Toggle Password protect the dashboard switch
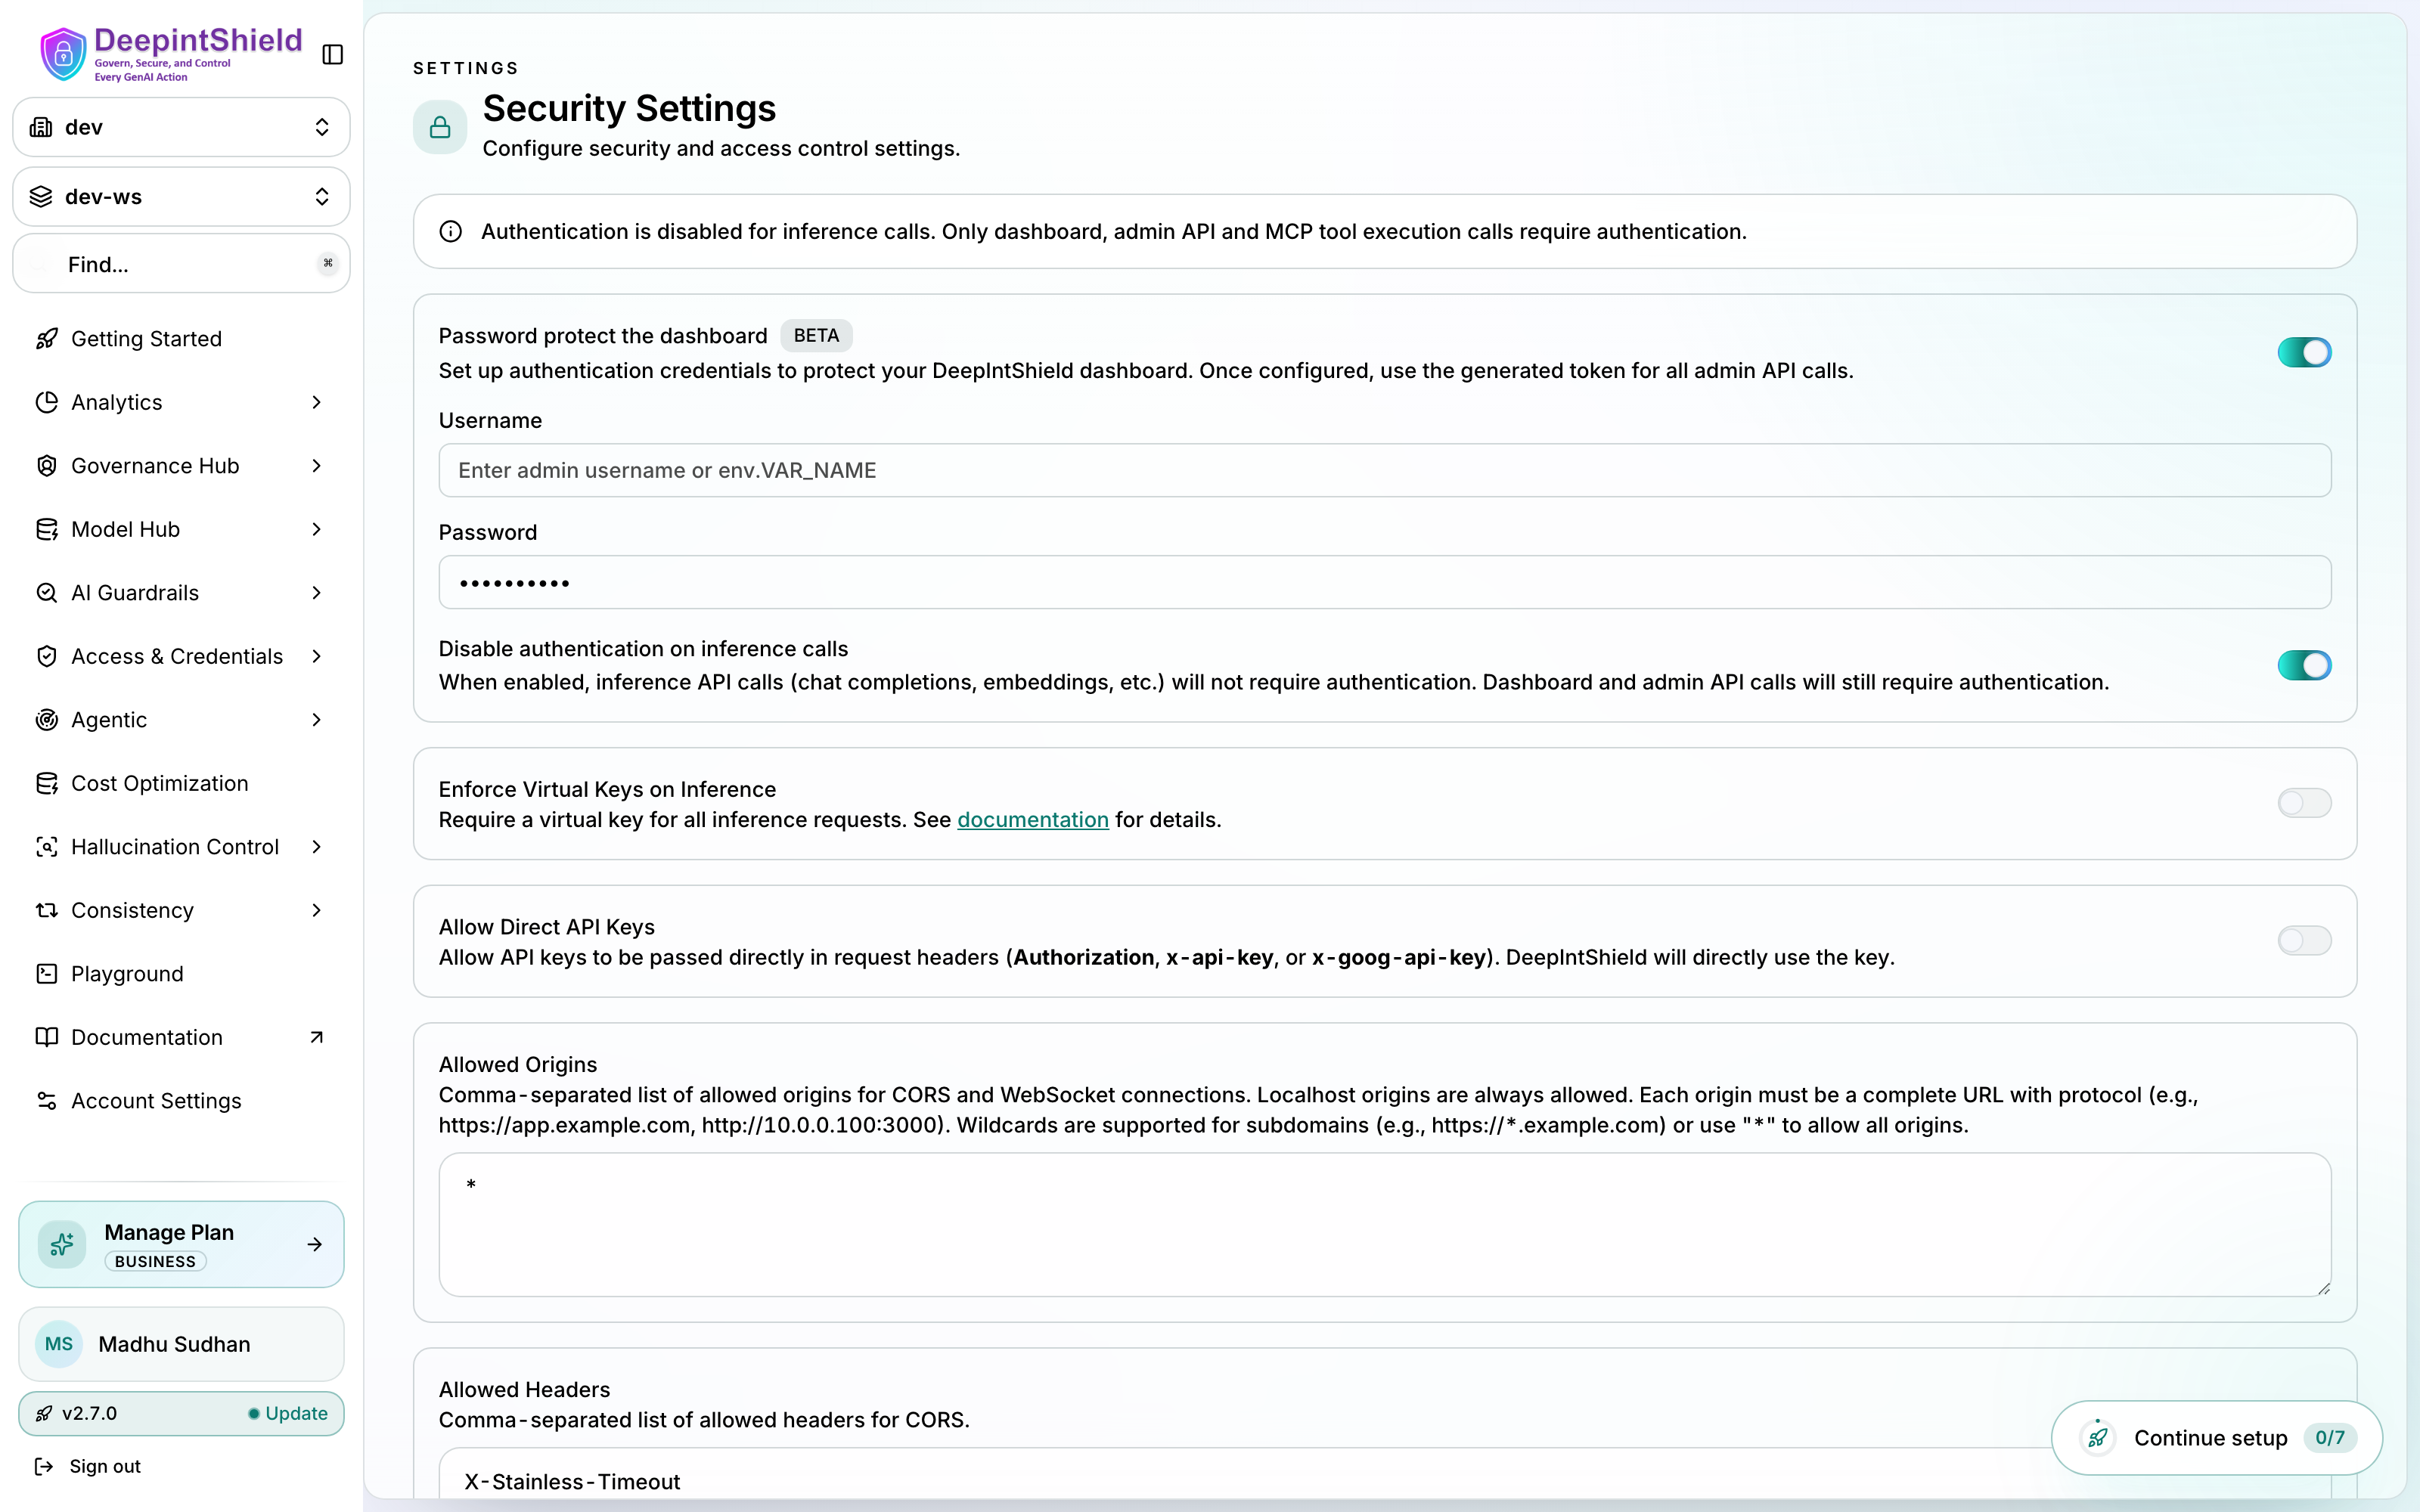The height and width of the screenshot is (1512, 2420). pyautogui.click(x=2304, y=352)
